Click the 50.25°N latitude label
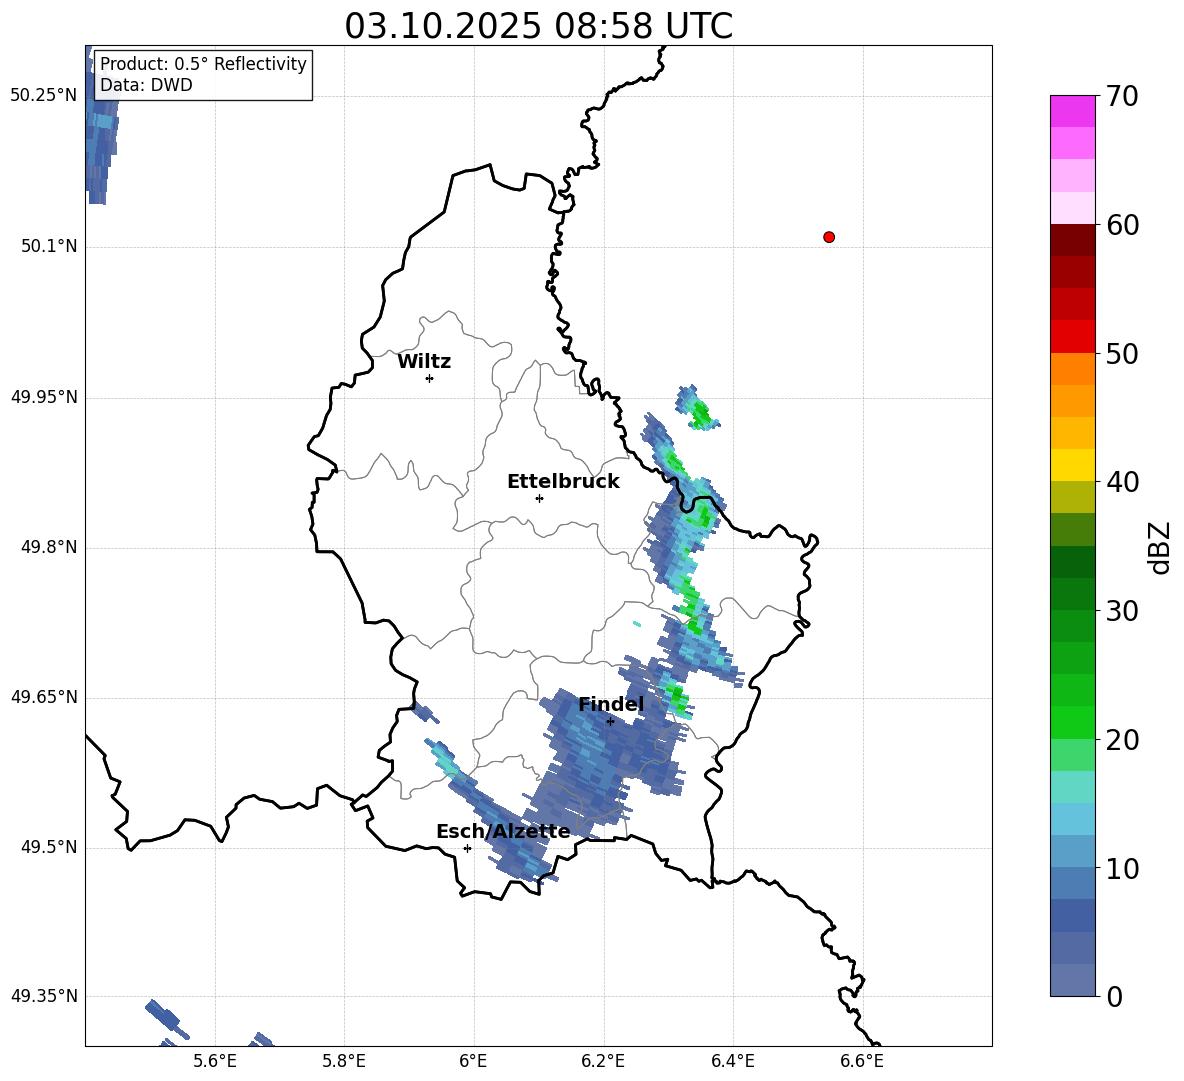The height and width of the screenshot is (1081, 1184). point(44,96)
